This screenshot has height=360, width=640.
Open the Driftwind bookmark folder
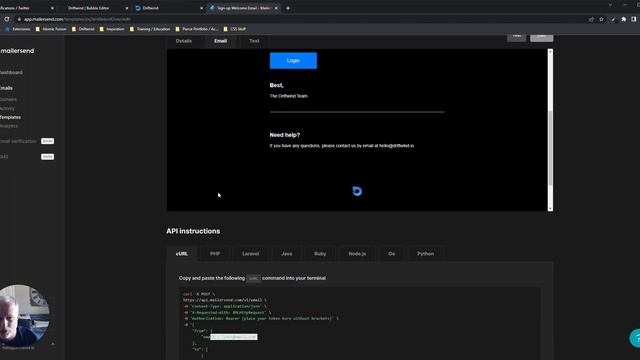[x=83, y=29]
